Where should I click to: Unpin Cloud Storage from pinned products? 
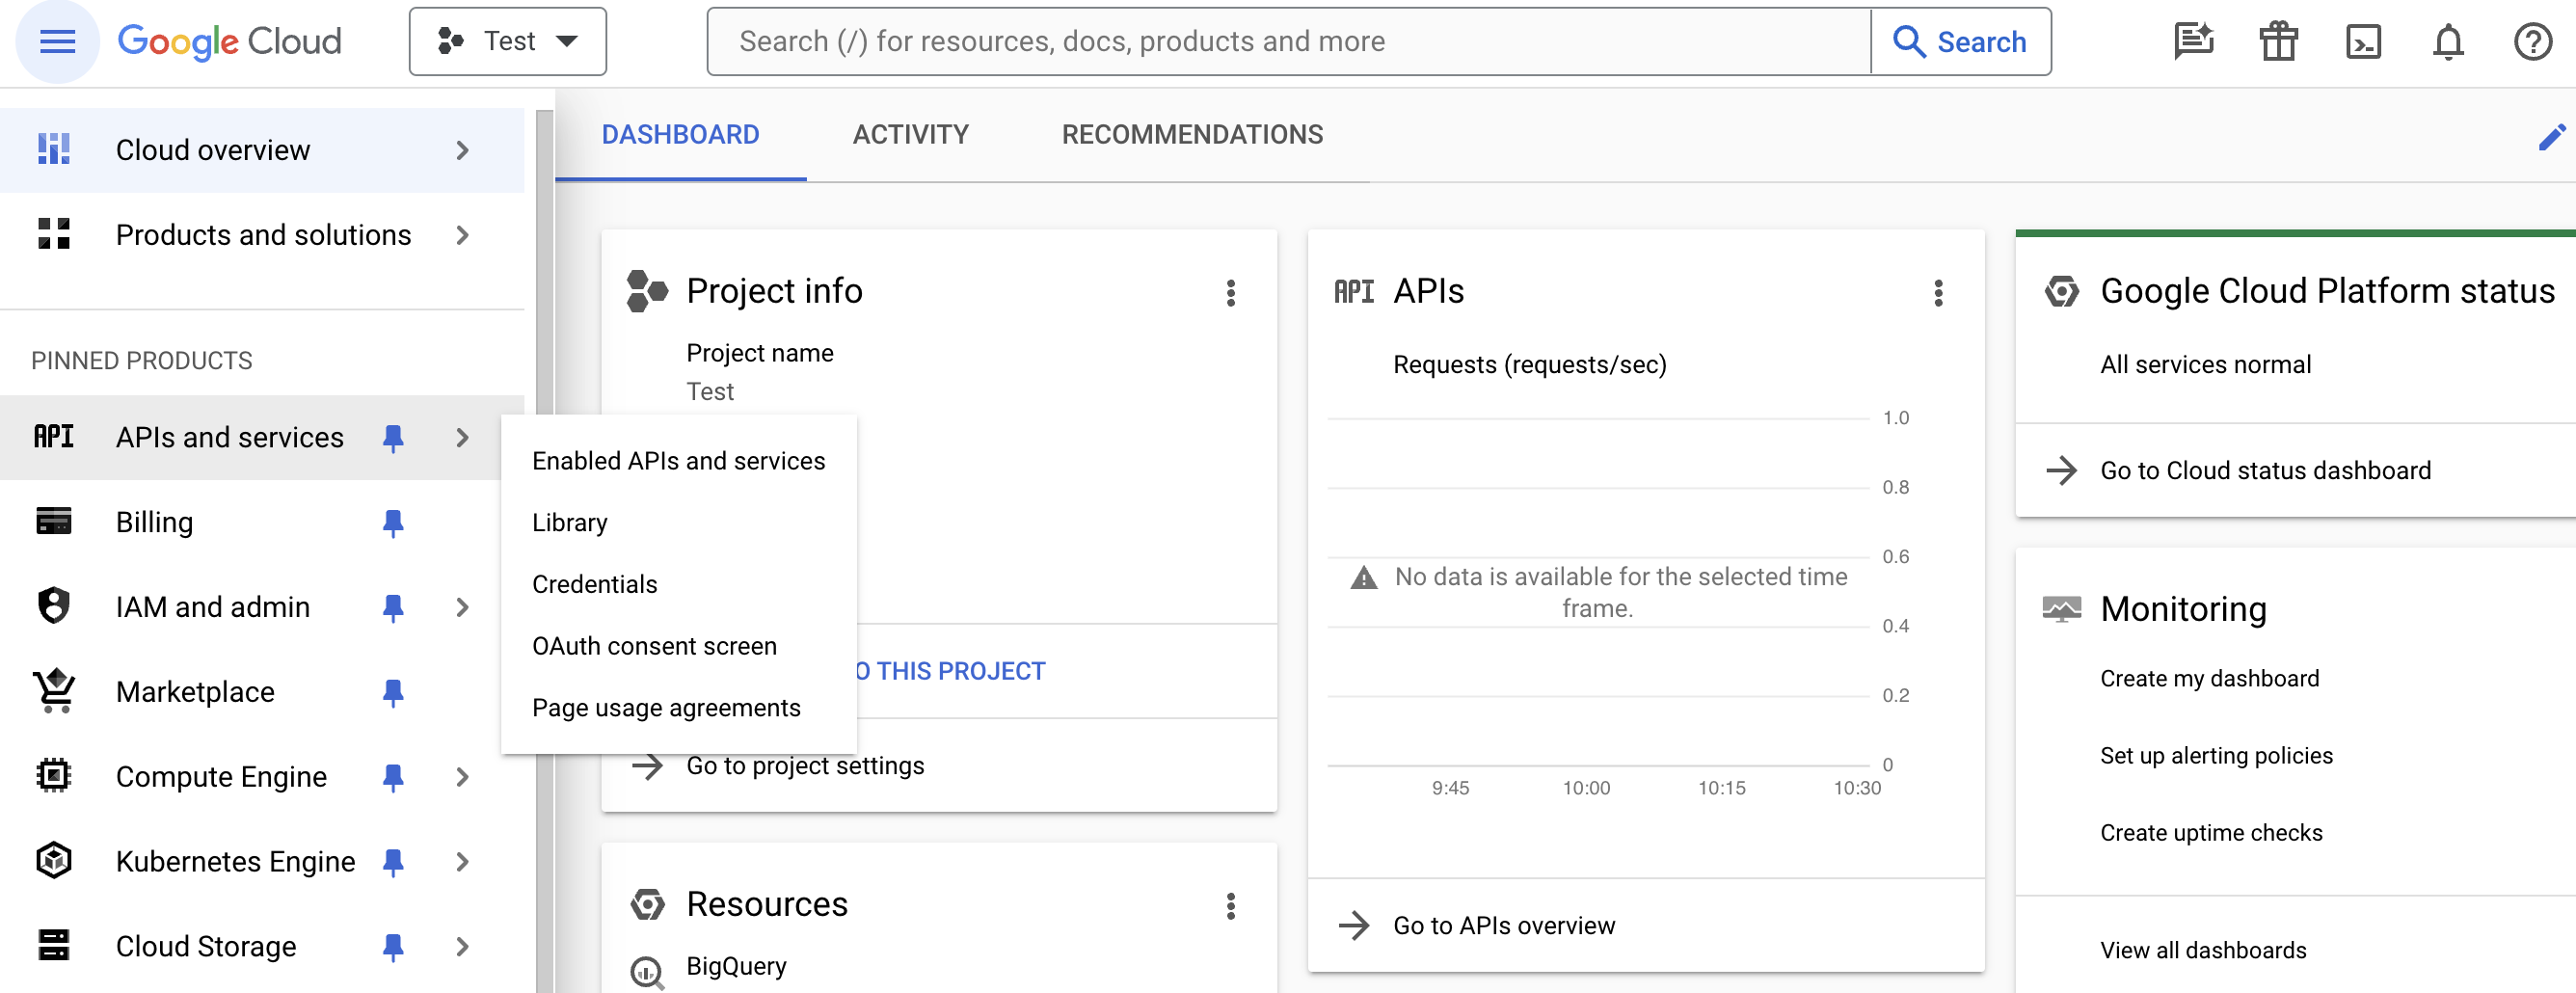pos(394,945)
